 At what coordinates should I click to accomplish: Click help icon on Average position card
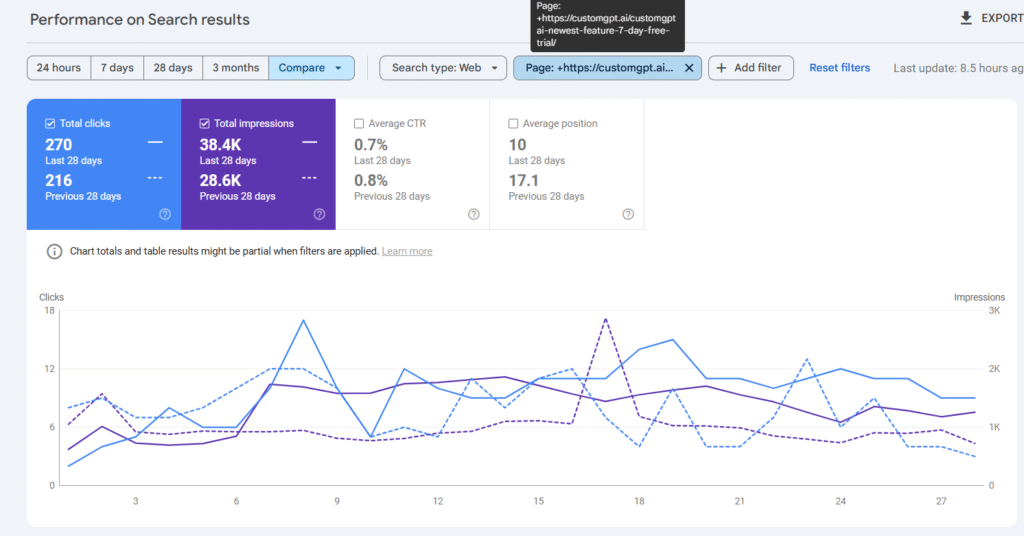click(x=628, y=214)
